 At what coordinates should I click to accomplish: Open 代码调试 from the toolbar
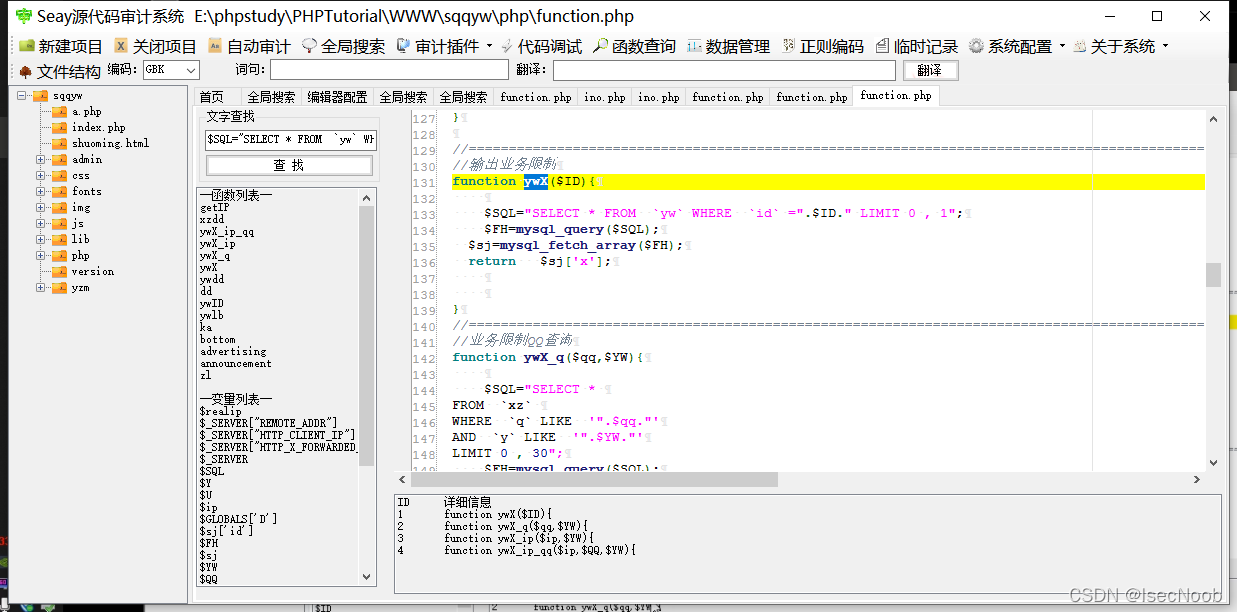tap(541, 46)
